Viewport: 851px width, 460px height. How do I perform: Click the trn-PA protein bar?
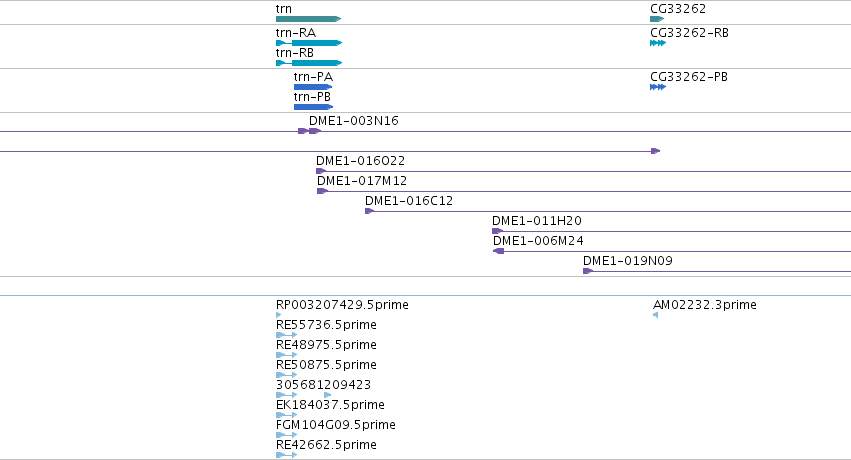(313, 87)
